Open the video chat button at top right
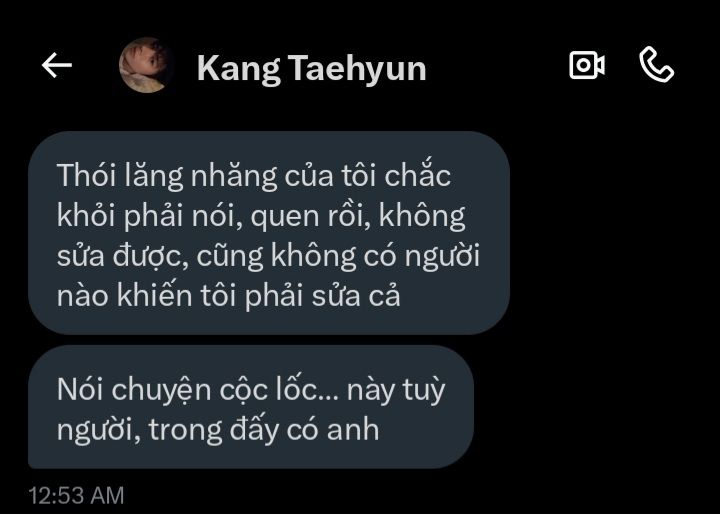This screenshot has width=720, height=514. click(587, 65)
